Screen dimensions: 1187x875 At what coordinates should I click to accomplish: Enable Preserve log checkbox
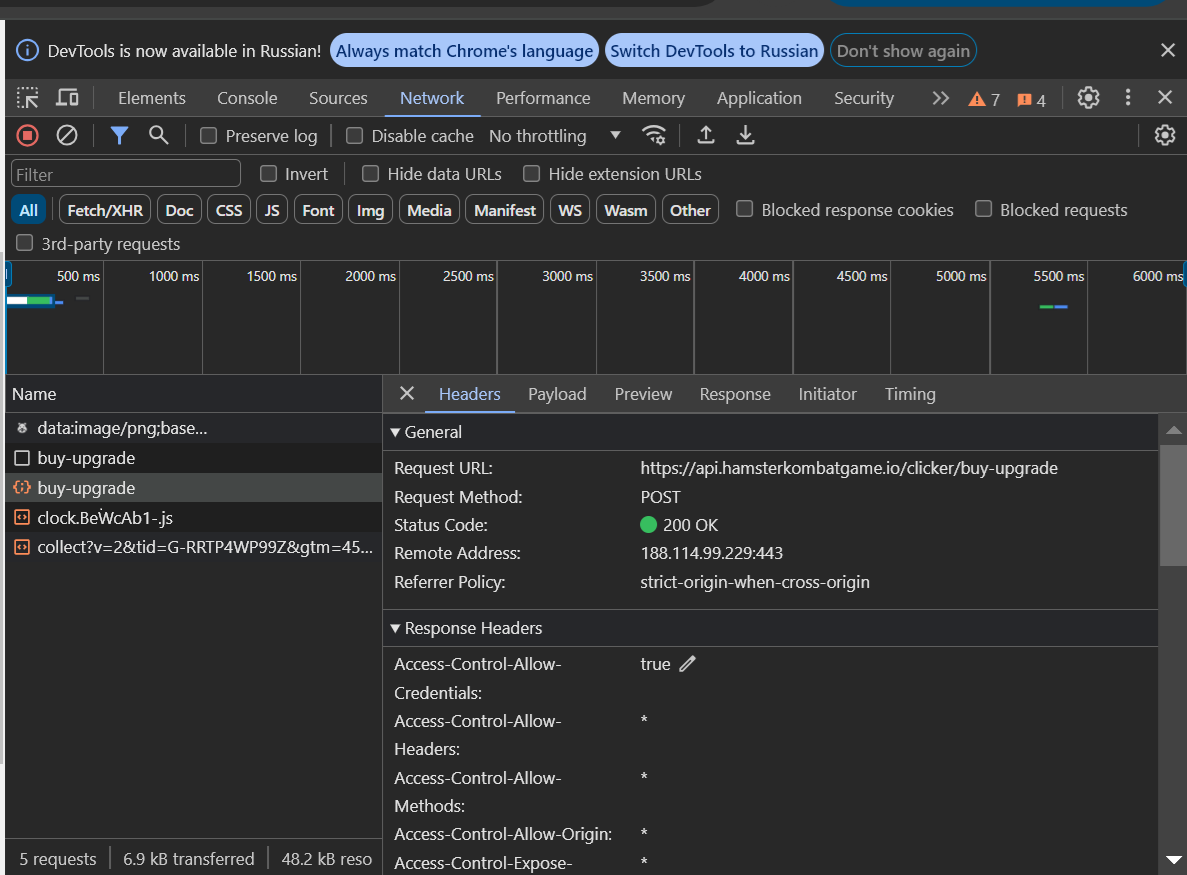coord(208,135)
